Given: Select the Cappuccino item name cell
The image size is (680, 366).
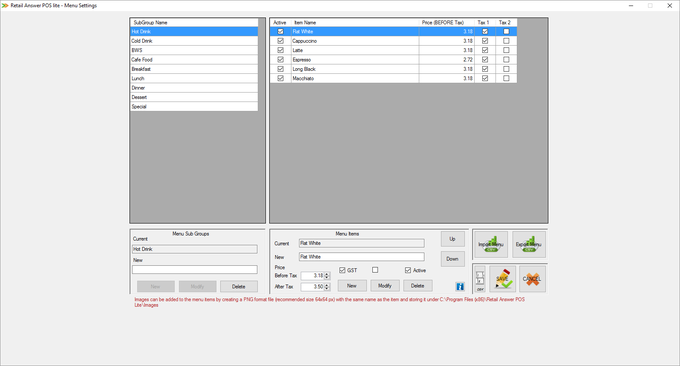Looking at the screenshot, I should click(x=355, y=41).
